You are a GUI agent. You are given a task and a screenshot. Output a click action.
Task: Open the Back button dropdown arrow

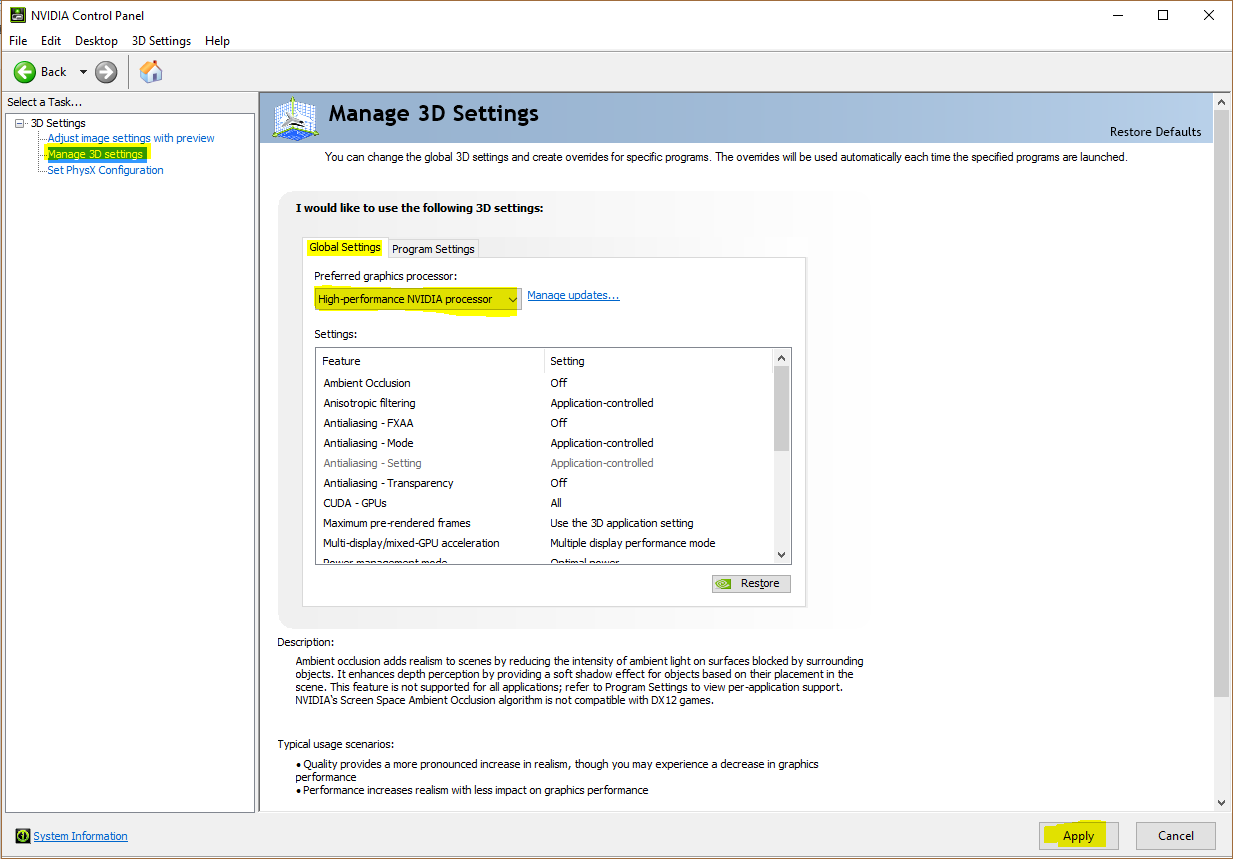[83, 71]
